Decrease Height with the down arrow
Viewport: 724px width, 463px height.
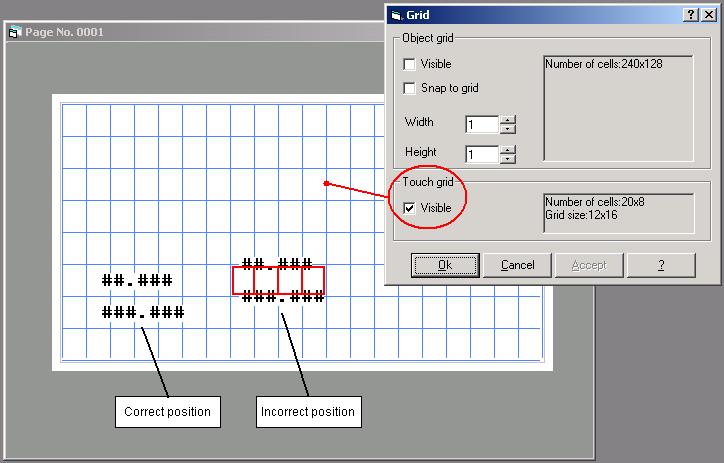508,159
